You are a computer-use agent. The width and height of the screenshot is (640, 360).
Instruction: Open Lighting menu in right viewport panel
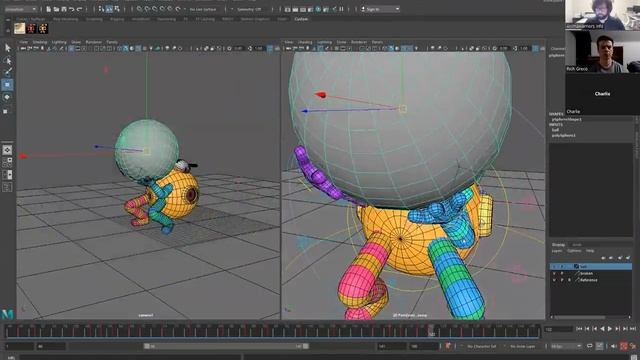coord(324,42)
